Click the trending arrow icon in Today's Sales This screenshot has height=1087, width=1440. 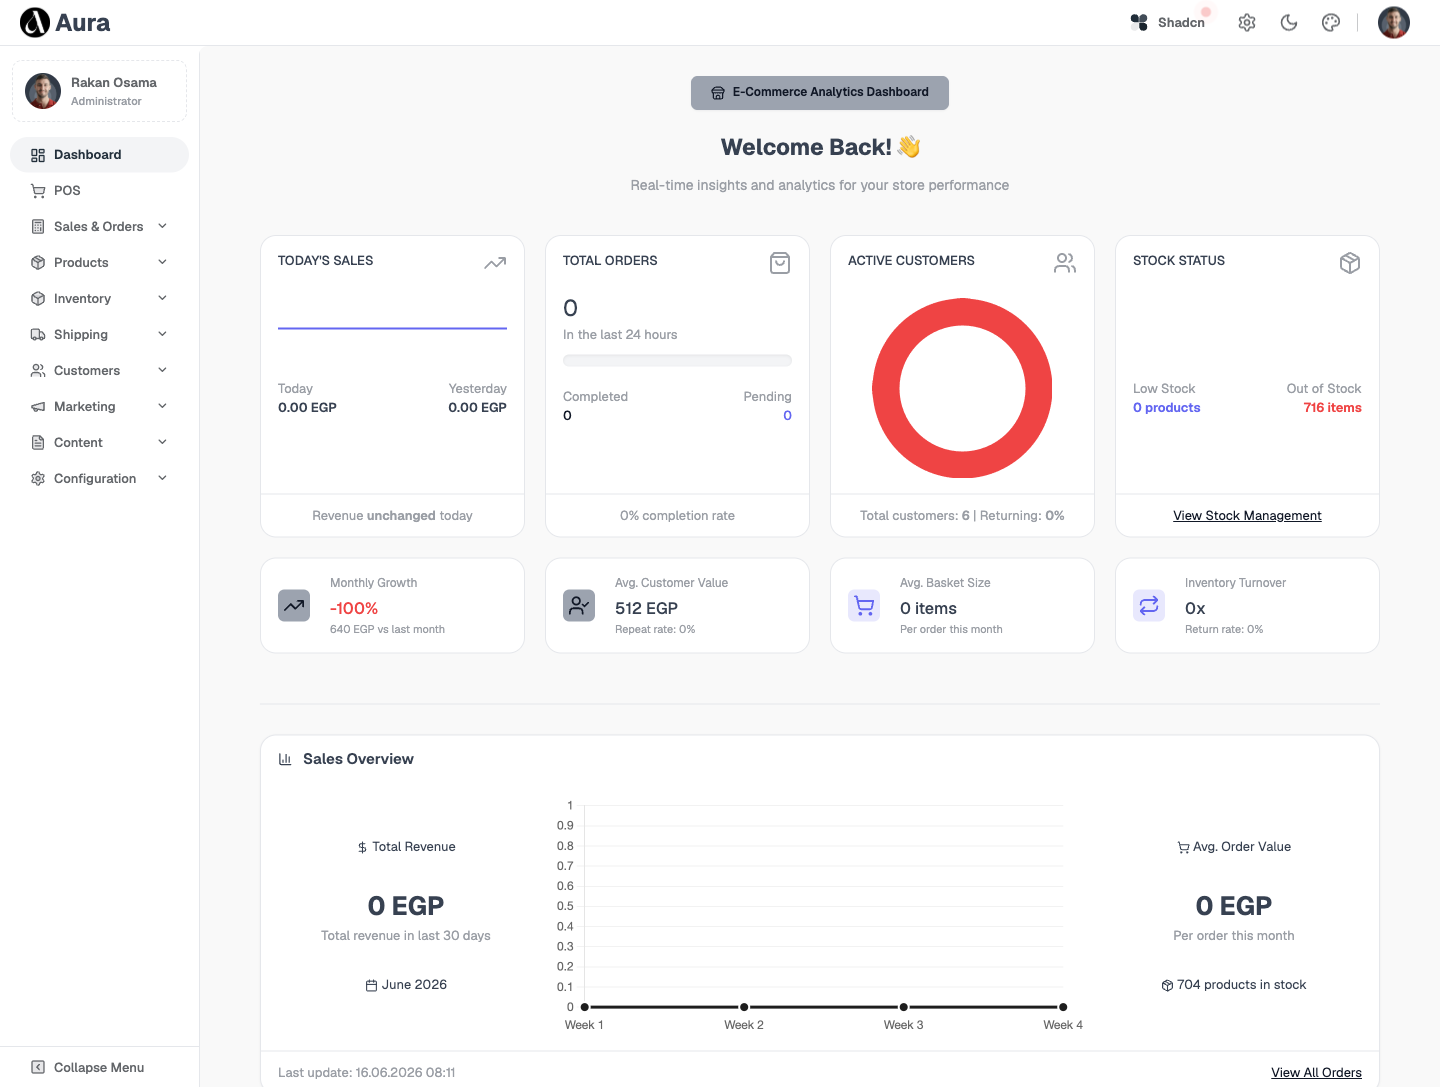[x=495, y=263]
